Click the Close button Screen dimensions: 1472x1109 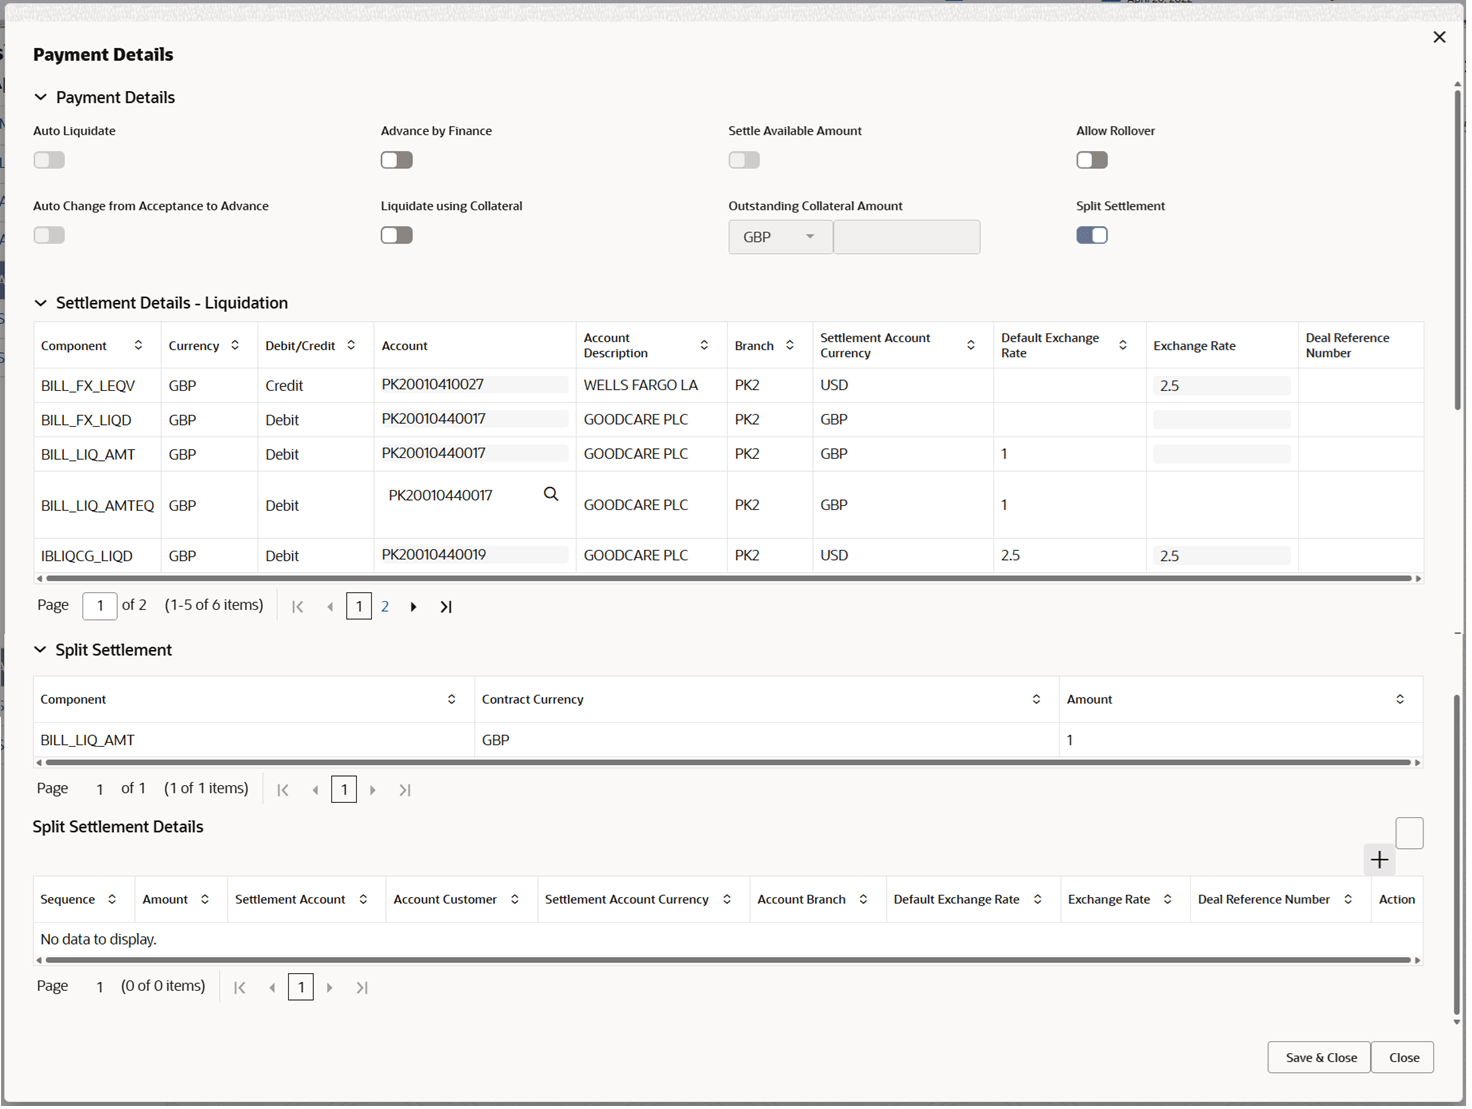[x=1402, y=1057]
